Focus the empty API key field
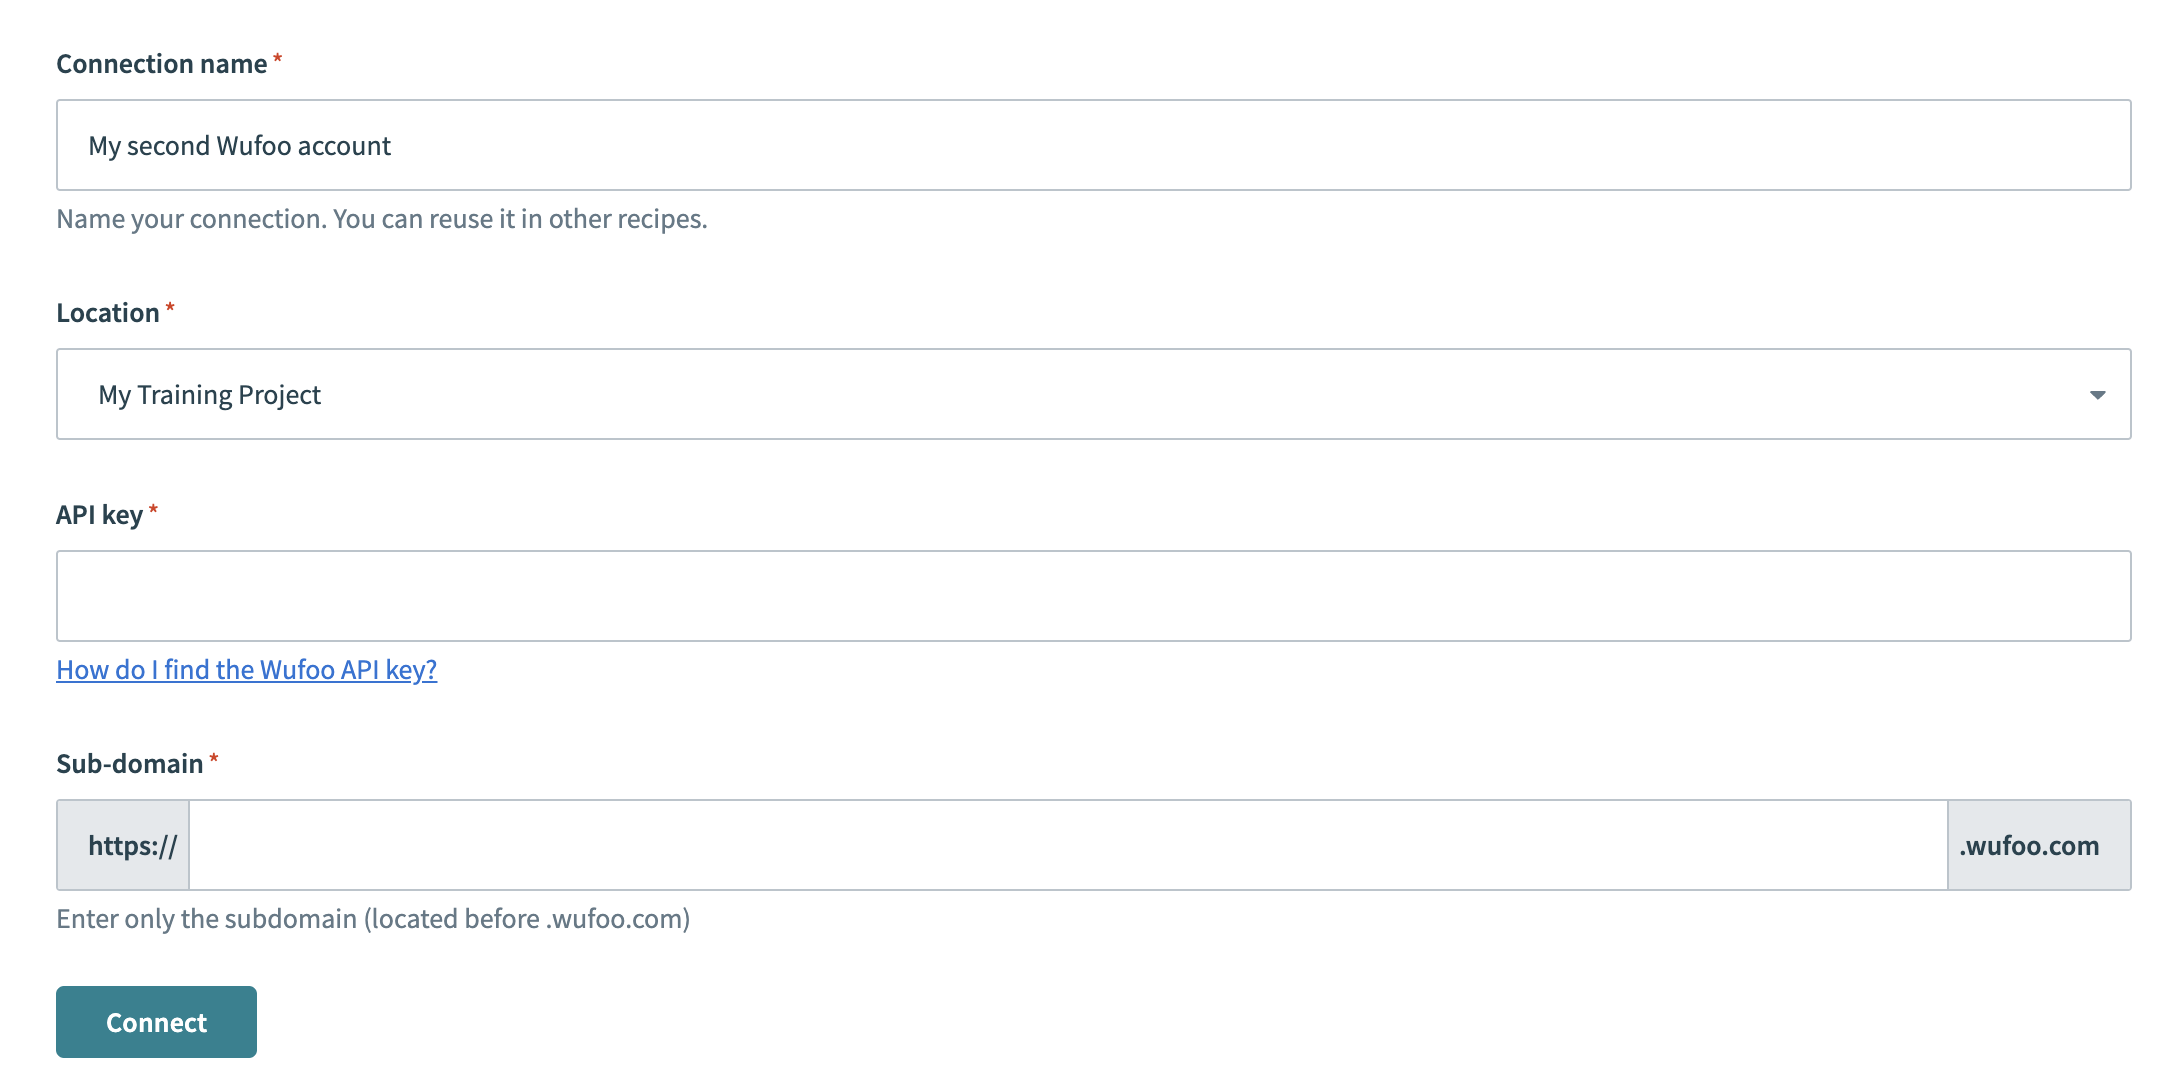 coord(1093,596)
